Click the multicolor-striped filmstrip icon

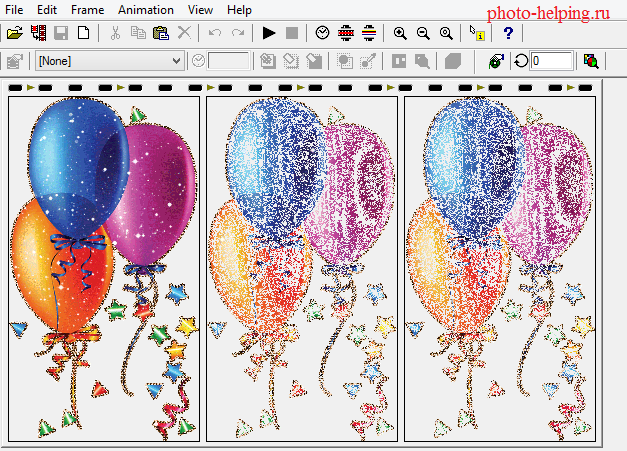369,33
